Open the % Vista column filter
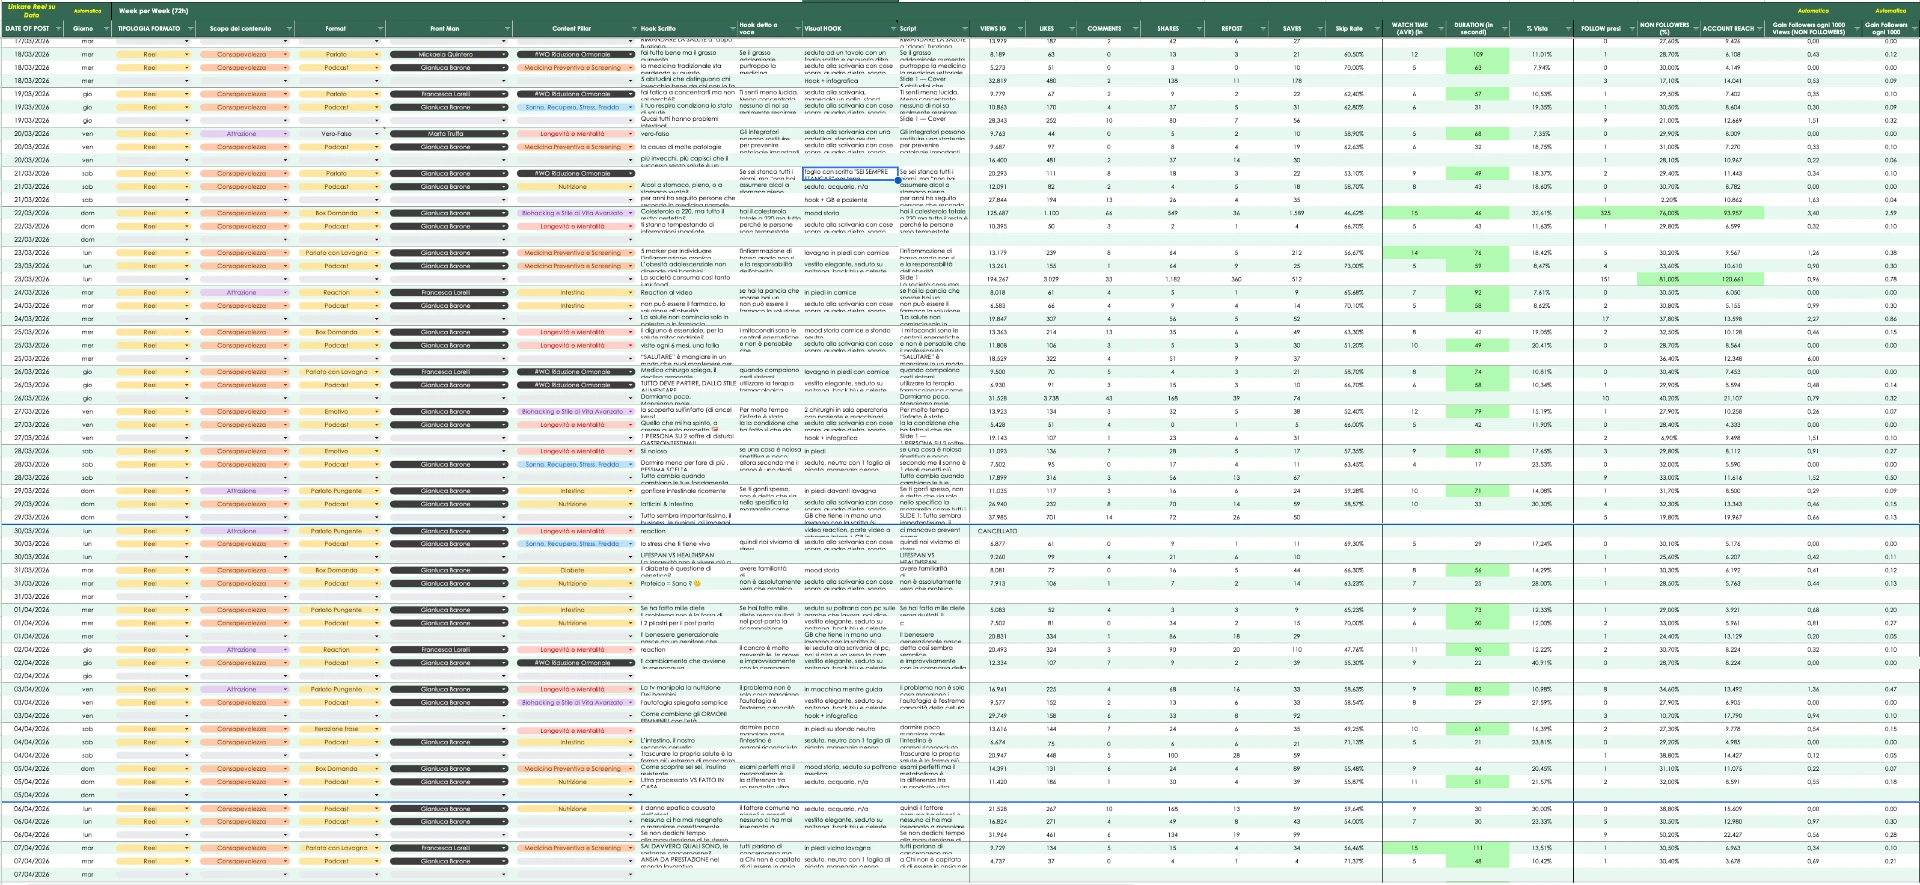This screenshot has height=885, width=1920. coord(1567,29)
